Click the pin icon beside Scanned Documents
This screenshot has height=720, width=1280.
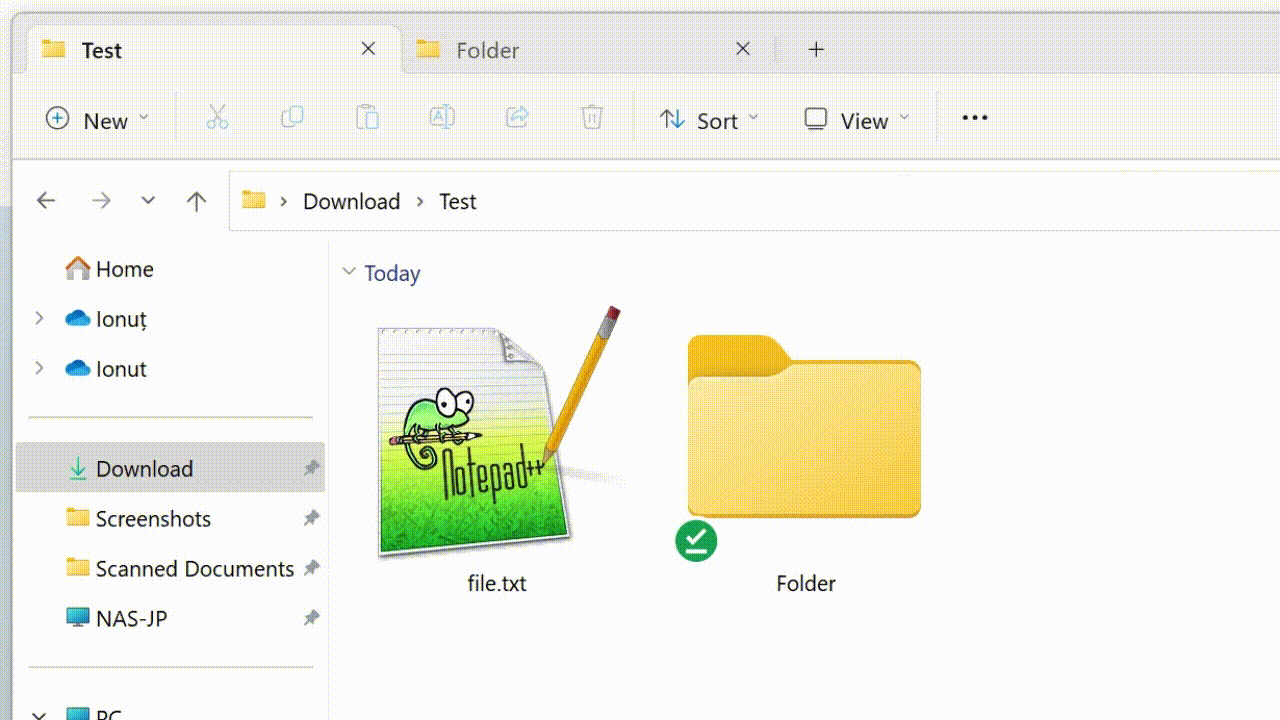(x=311, y=568)
